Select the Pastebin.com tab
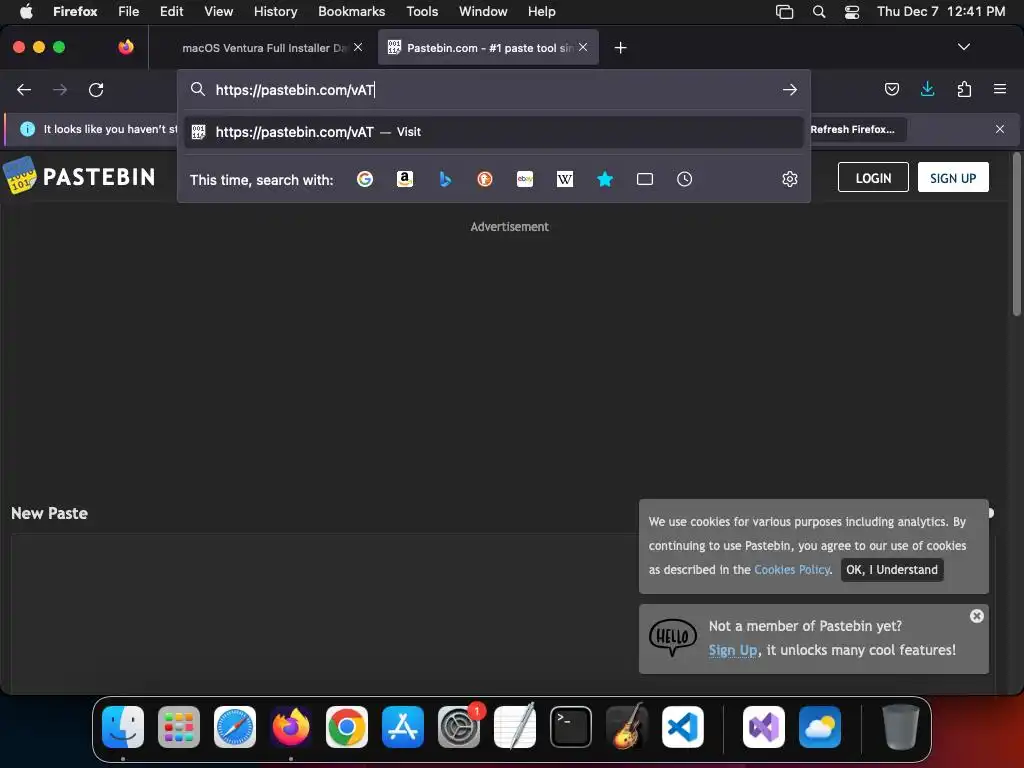The width and height of the screenshot is (1024, 768). [488, 48]
